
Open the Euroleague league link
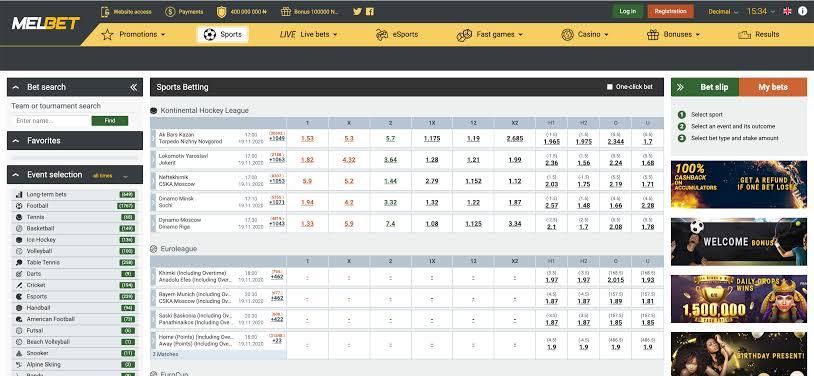click(x=179, y=249)
